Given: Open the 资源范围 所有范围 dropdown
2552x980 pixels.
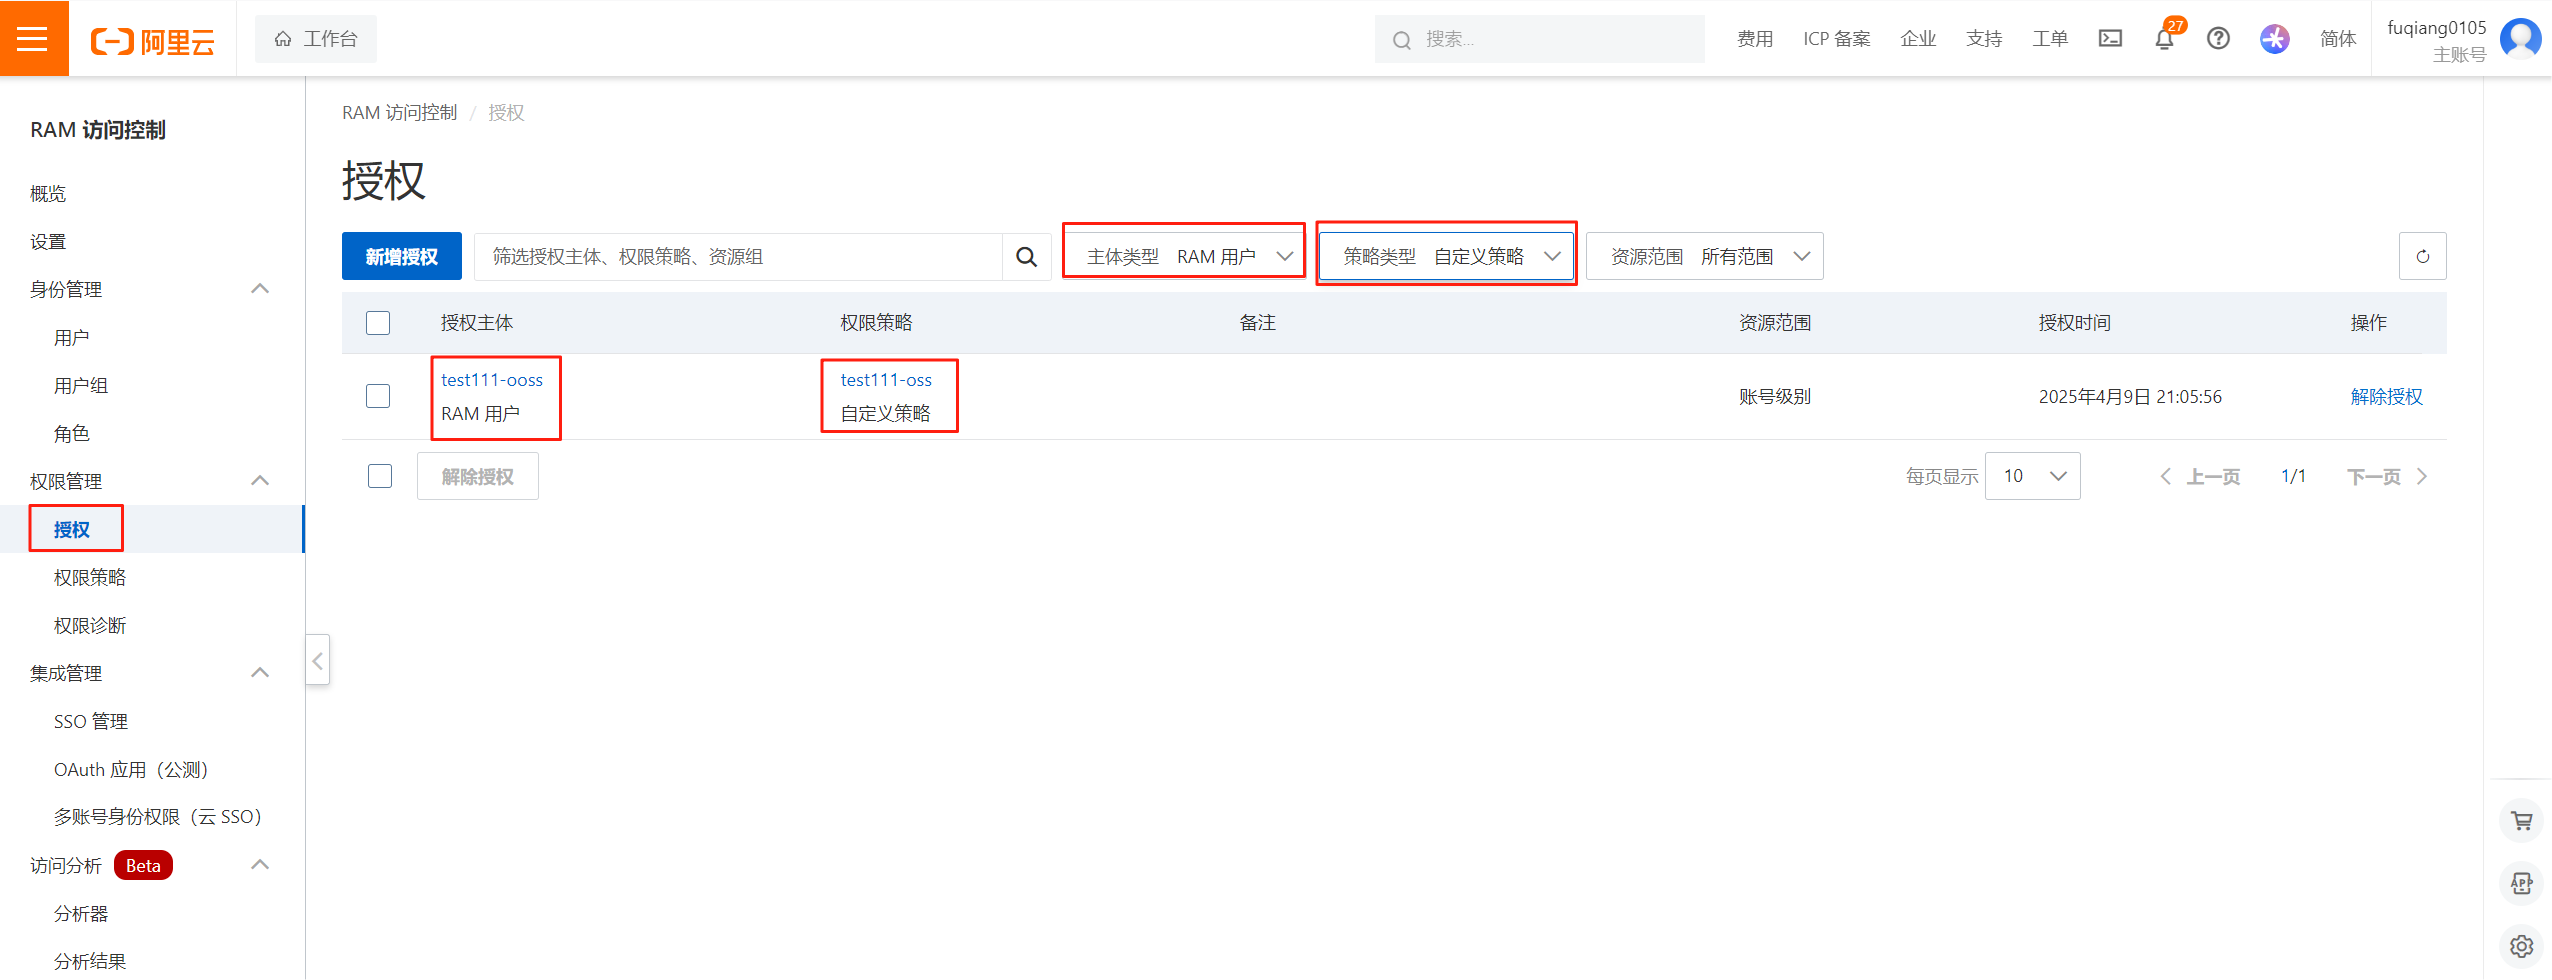Looking at the screenshot, I should [1705, 257].
